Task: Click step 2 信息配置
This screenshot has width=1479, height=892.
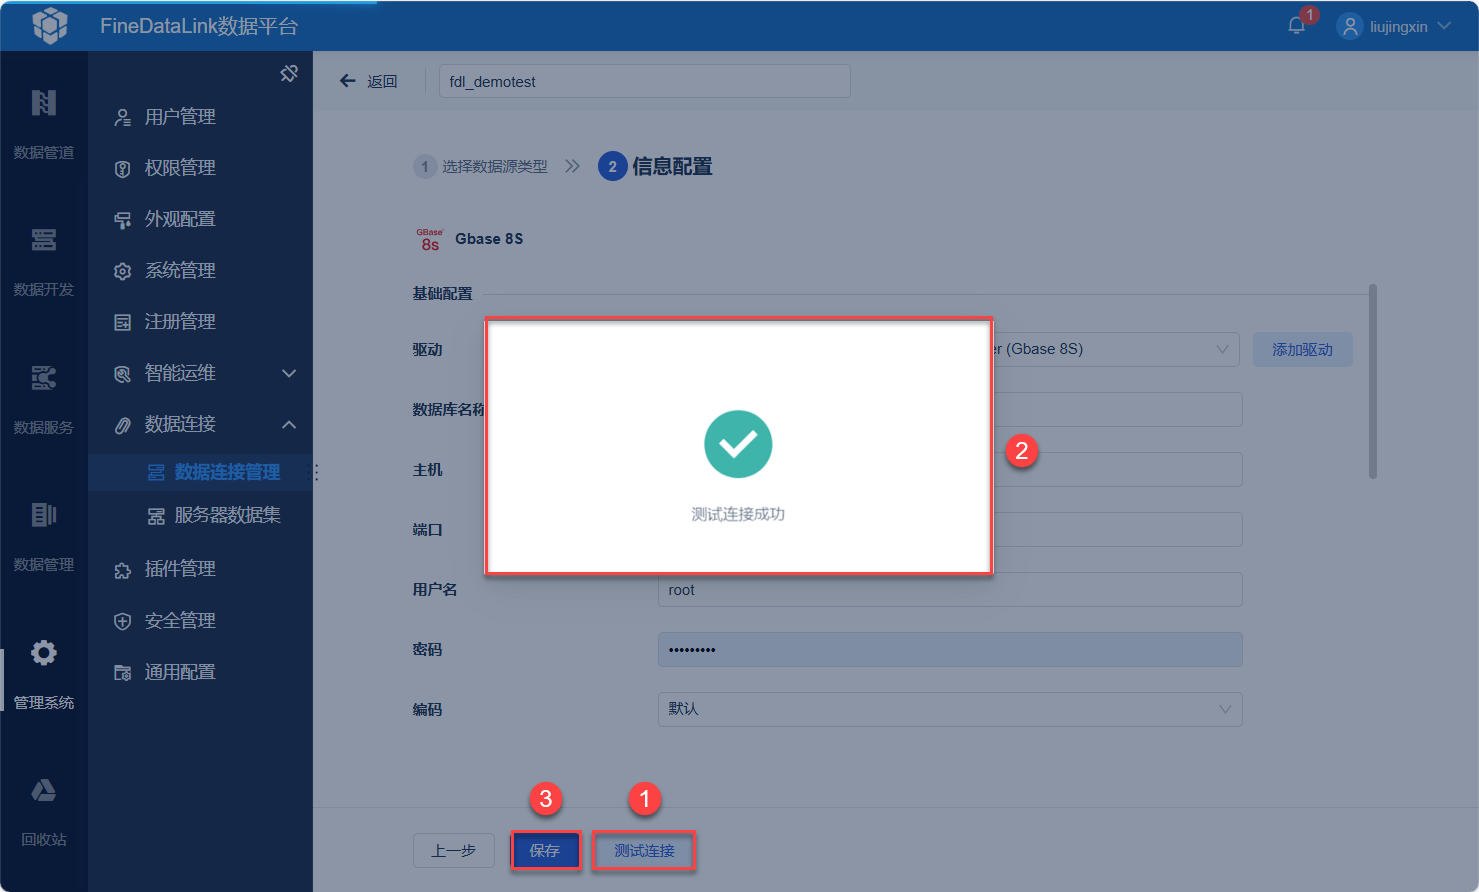Action: pyautogui.click(x=656, y=166)
